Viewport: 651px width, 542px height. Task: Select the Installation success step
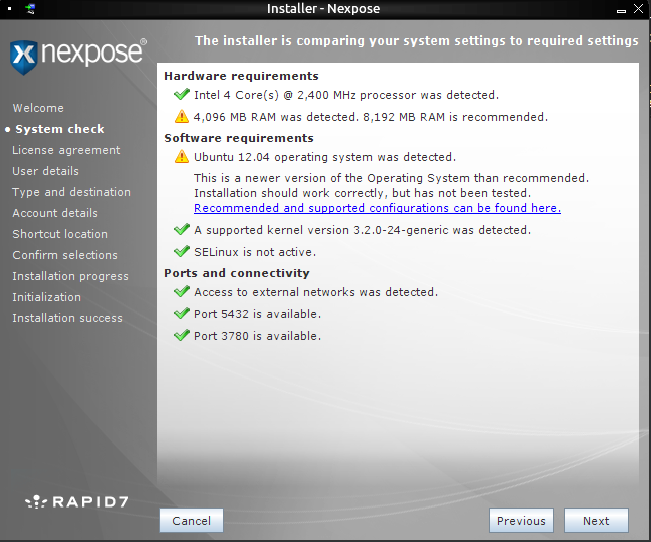click(67, 318)
